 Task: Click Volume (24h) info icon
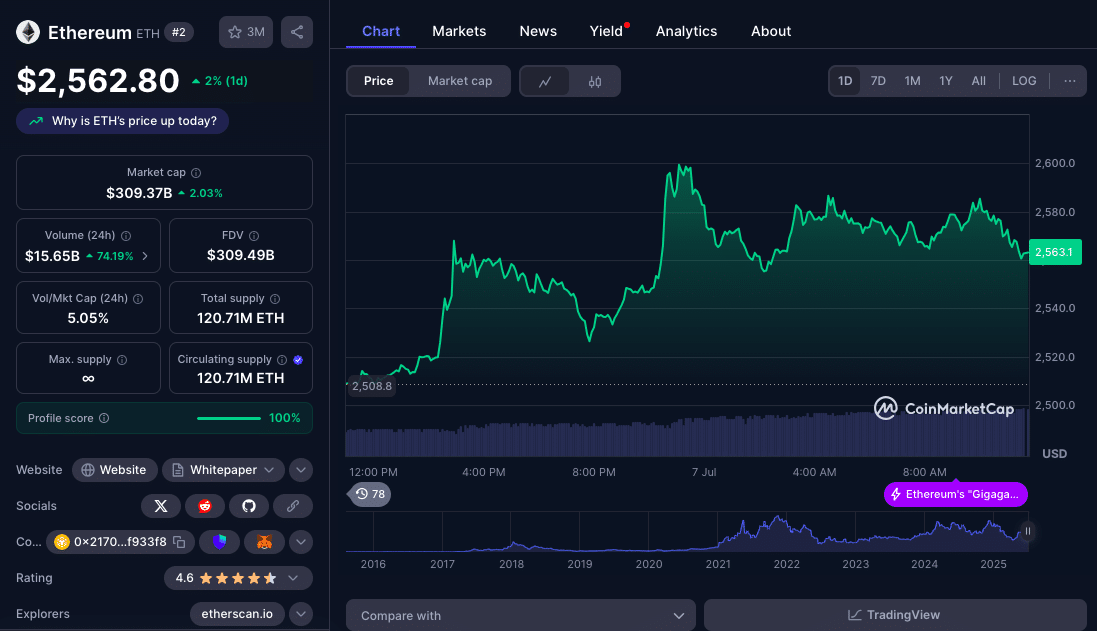126,236
